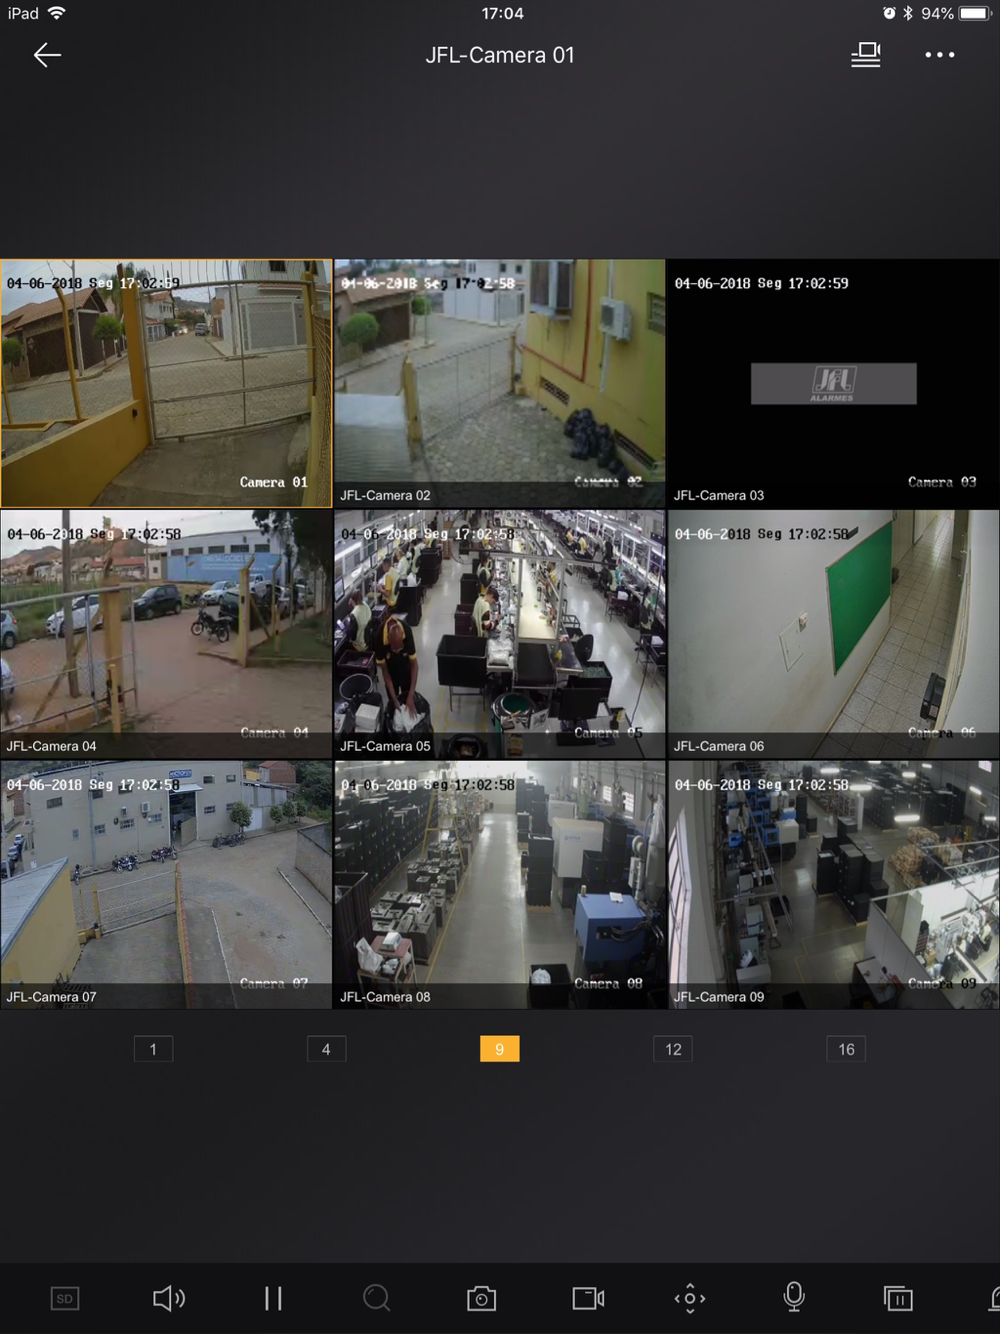Take a snapshot with camera icon

click(x=481, y=1298)
